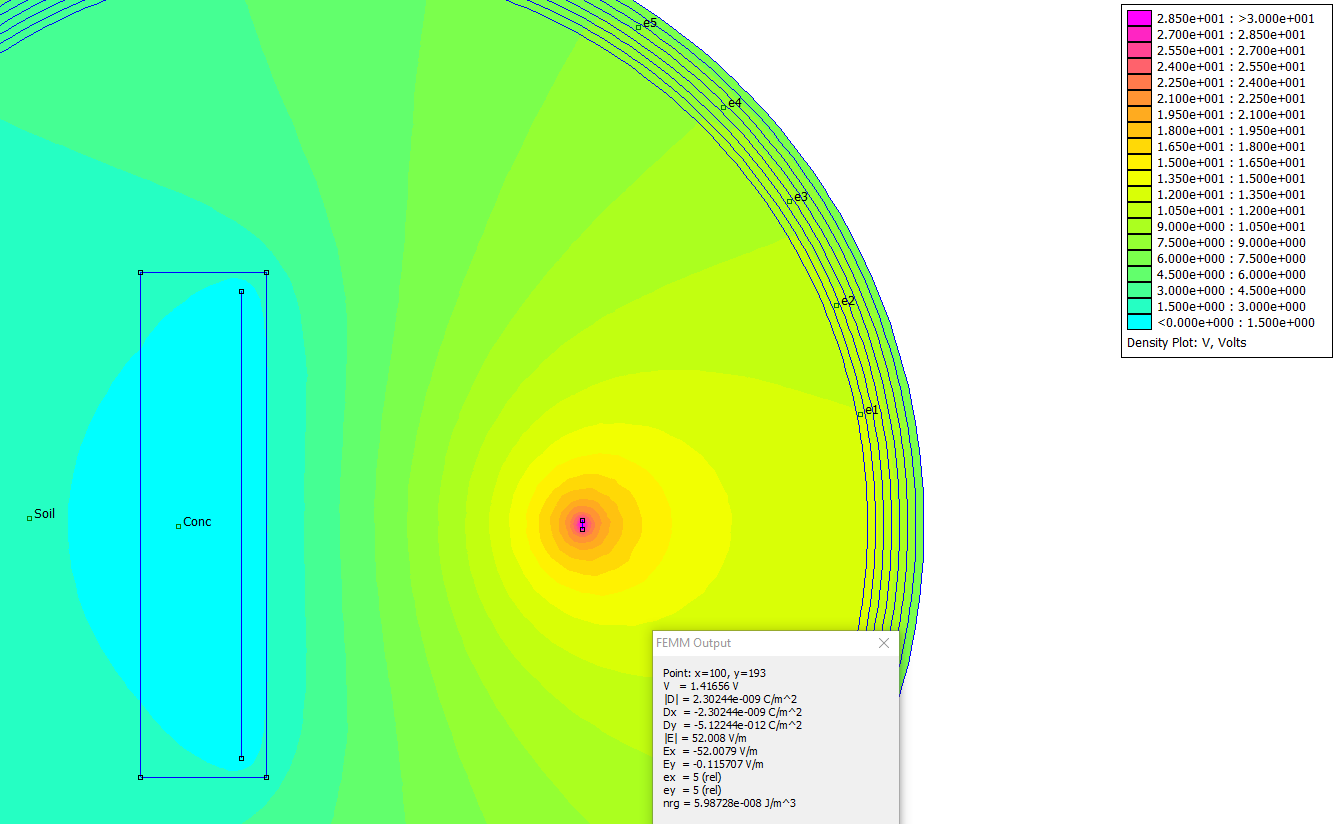Viewport: 1336px width, 824px height.
Task: Click the 'V = 1.41656 V' output line
Action: click(x=701, y=686)
